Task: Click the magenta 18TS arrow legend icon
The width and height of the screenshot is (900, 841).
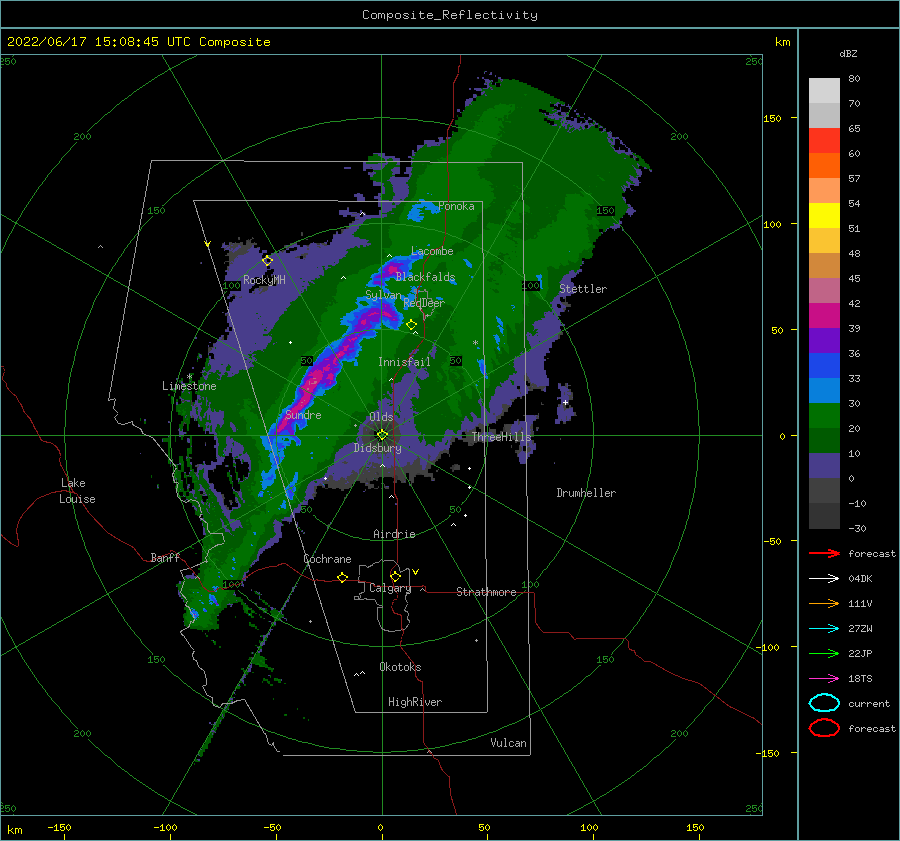Action: click(x=824, y=679)
